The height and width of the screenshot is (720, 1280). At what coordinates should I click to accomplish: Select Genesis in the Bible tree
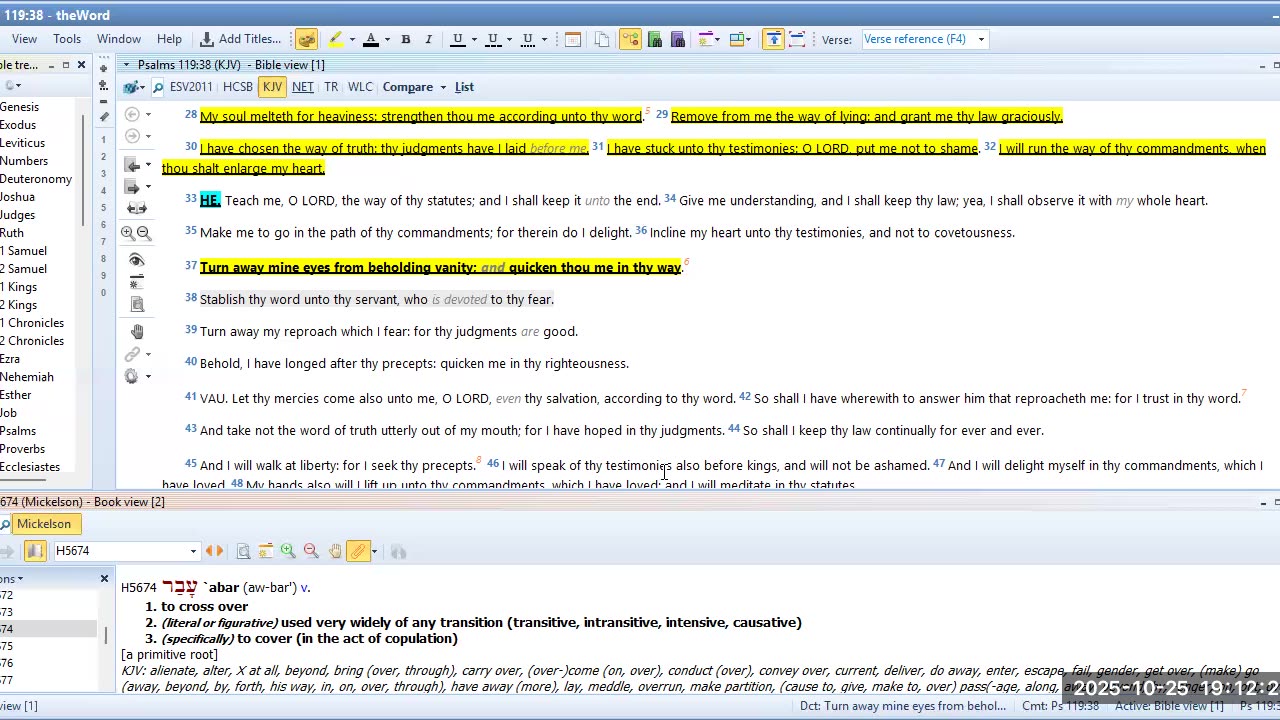19,107
